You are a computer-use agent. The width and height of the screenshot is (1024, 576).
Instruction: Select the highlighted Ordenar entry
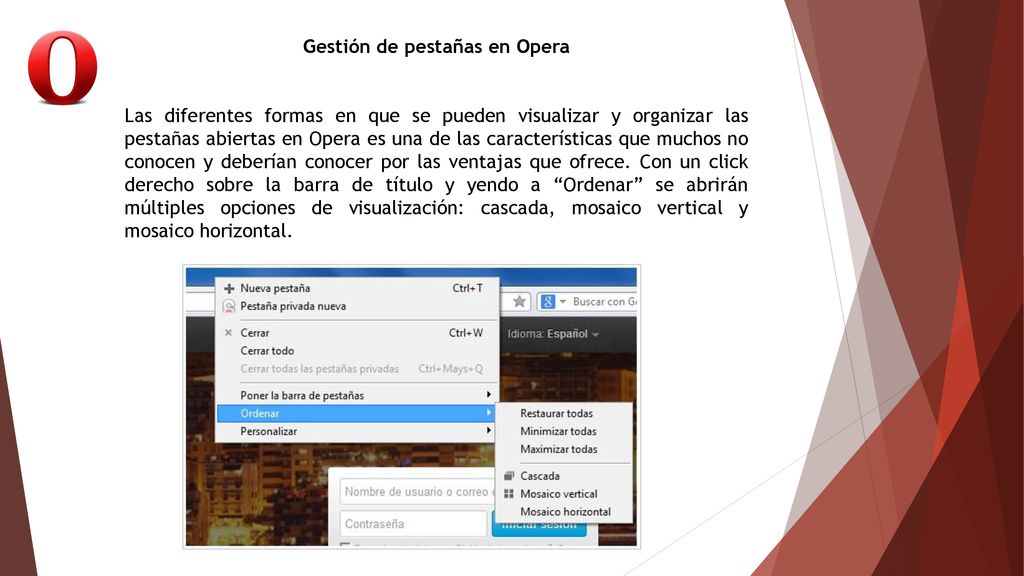(x=357, y=413)
